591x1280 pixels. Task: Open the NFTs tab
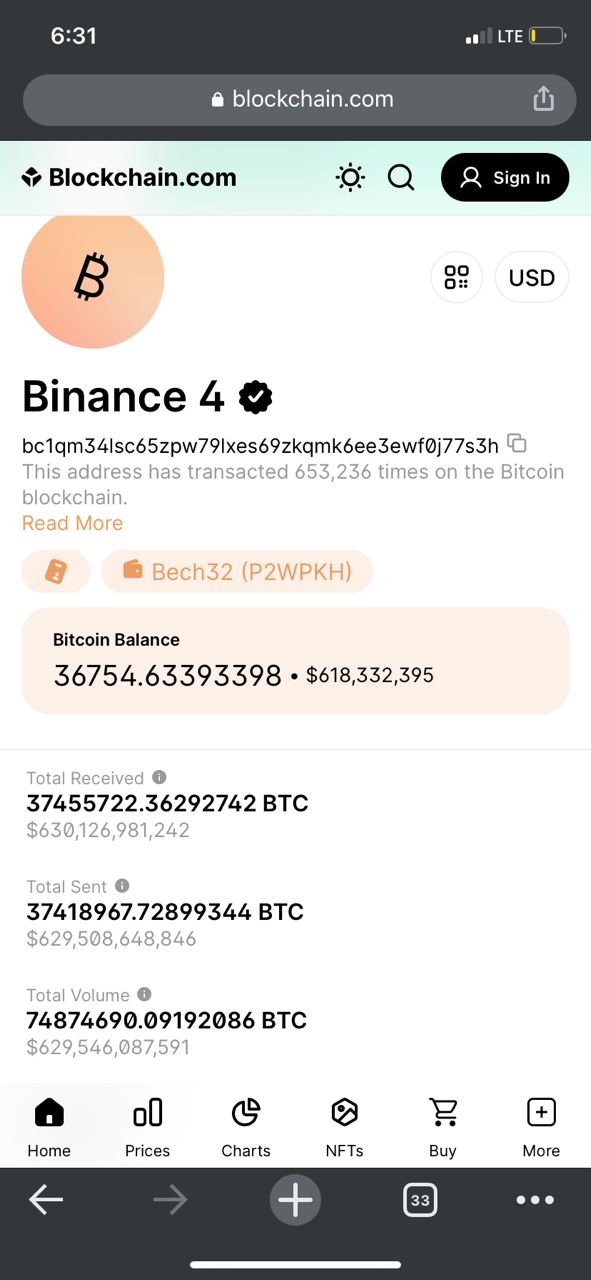click(x=344, y=1128)
